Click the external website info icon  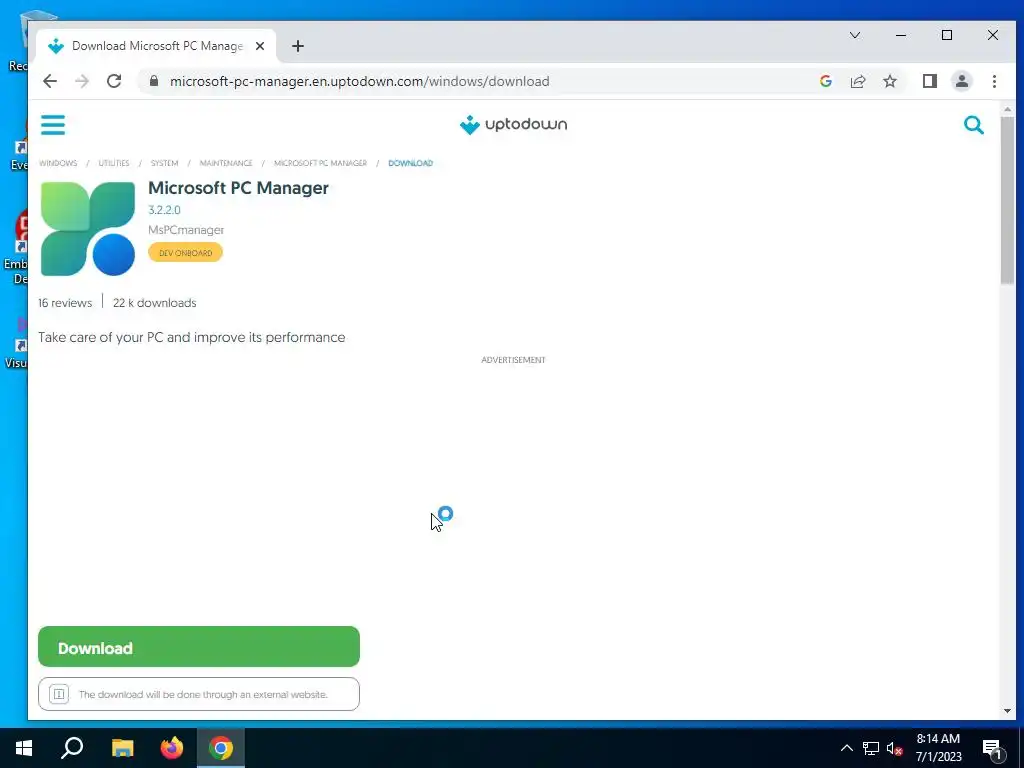pos(59,694)
